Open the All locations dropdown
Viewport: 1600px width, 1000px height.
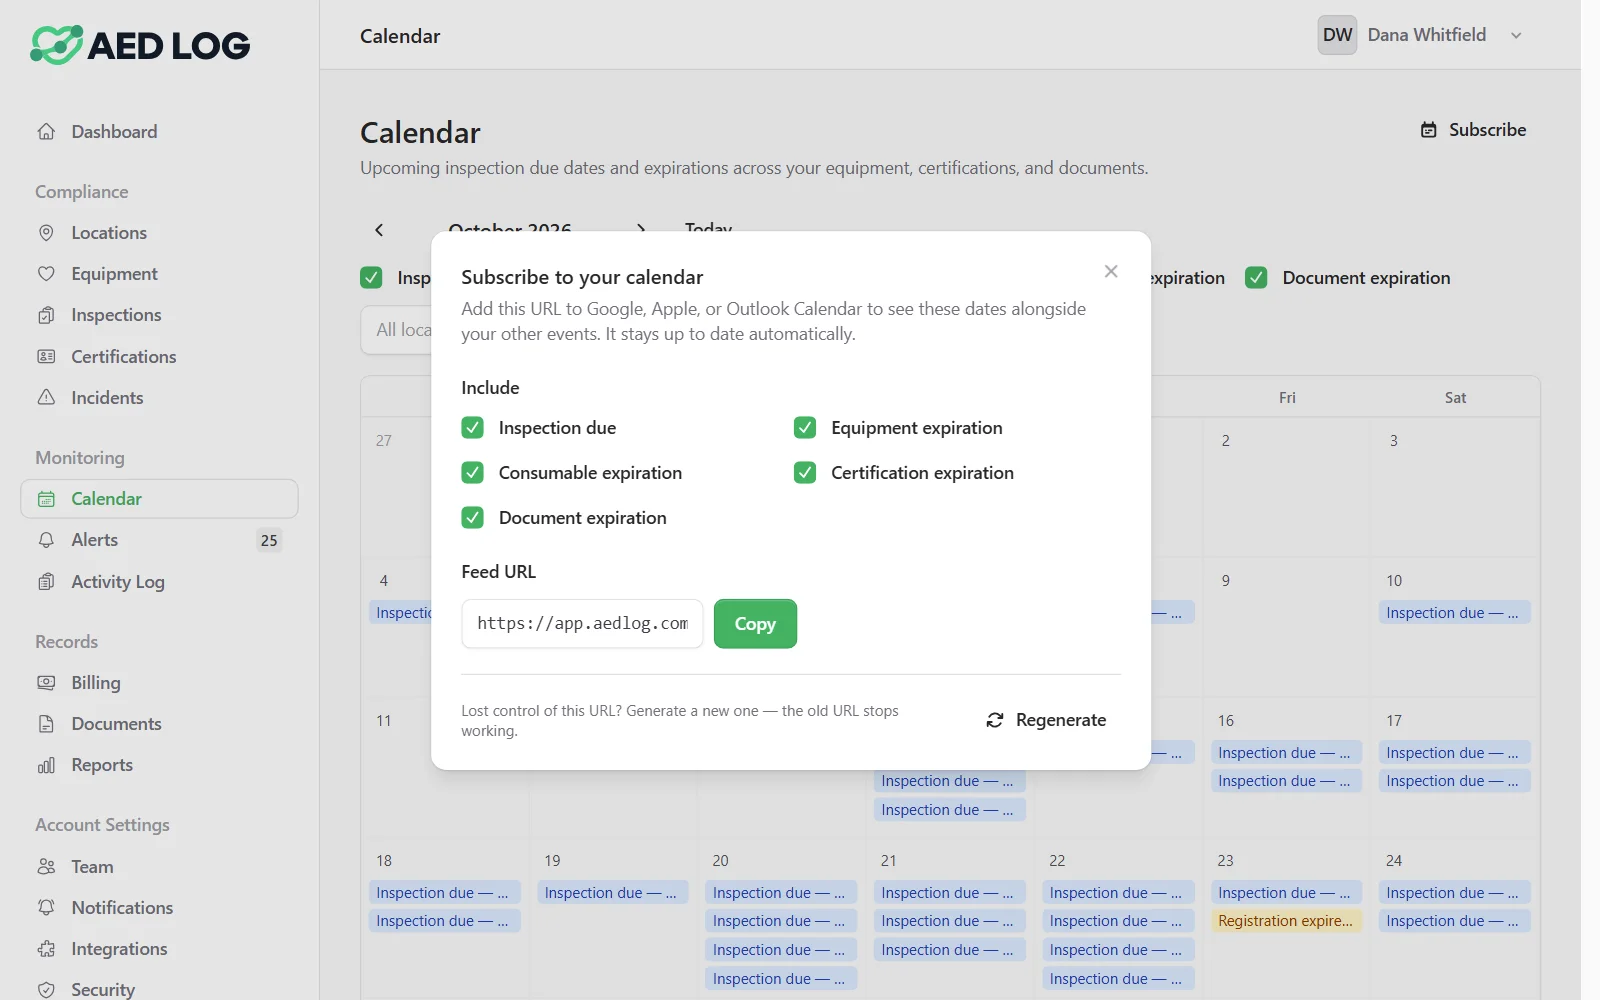point(397,330)
